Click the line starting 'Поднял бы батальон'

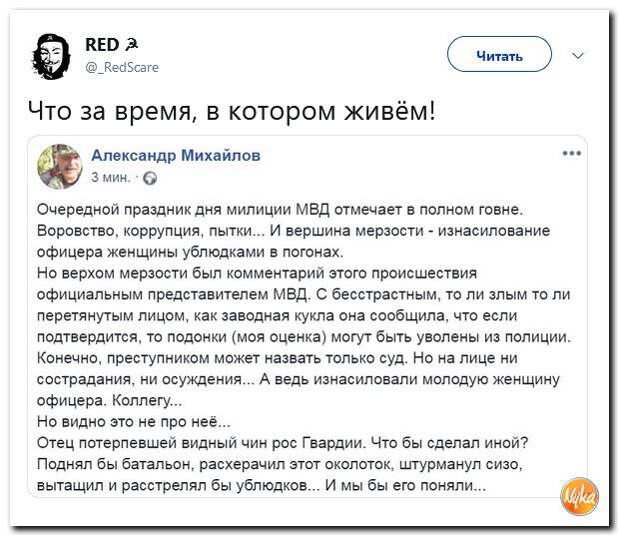pos(280,463)
